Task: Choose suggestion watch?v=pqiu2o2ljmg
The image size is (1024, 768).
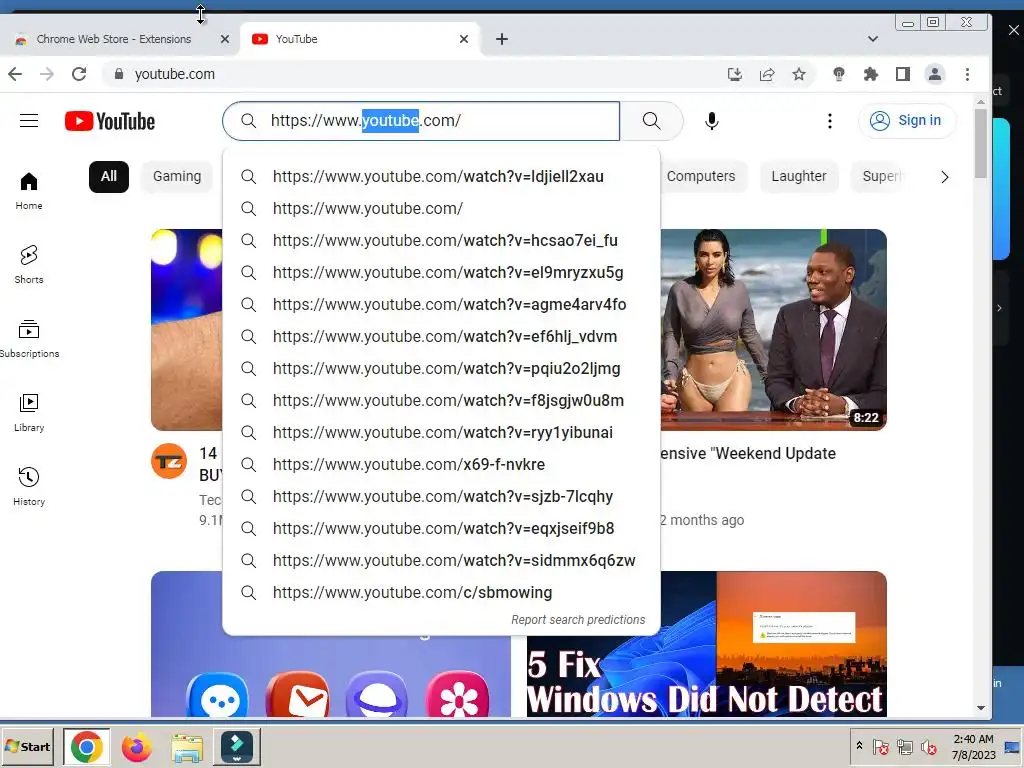Action: 441,368
